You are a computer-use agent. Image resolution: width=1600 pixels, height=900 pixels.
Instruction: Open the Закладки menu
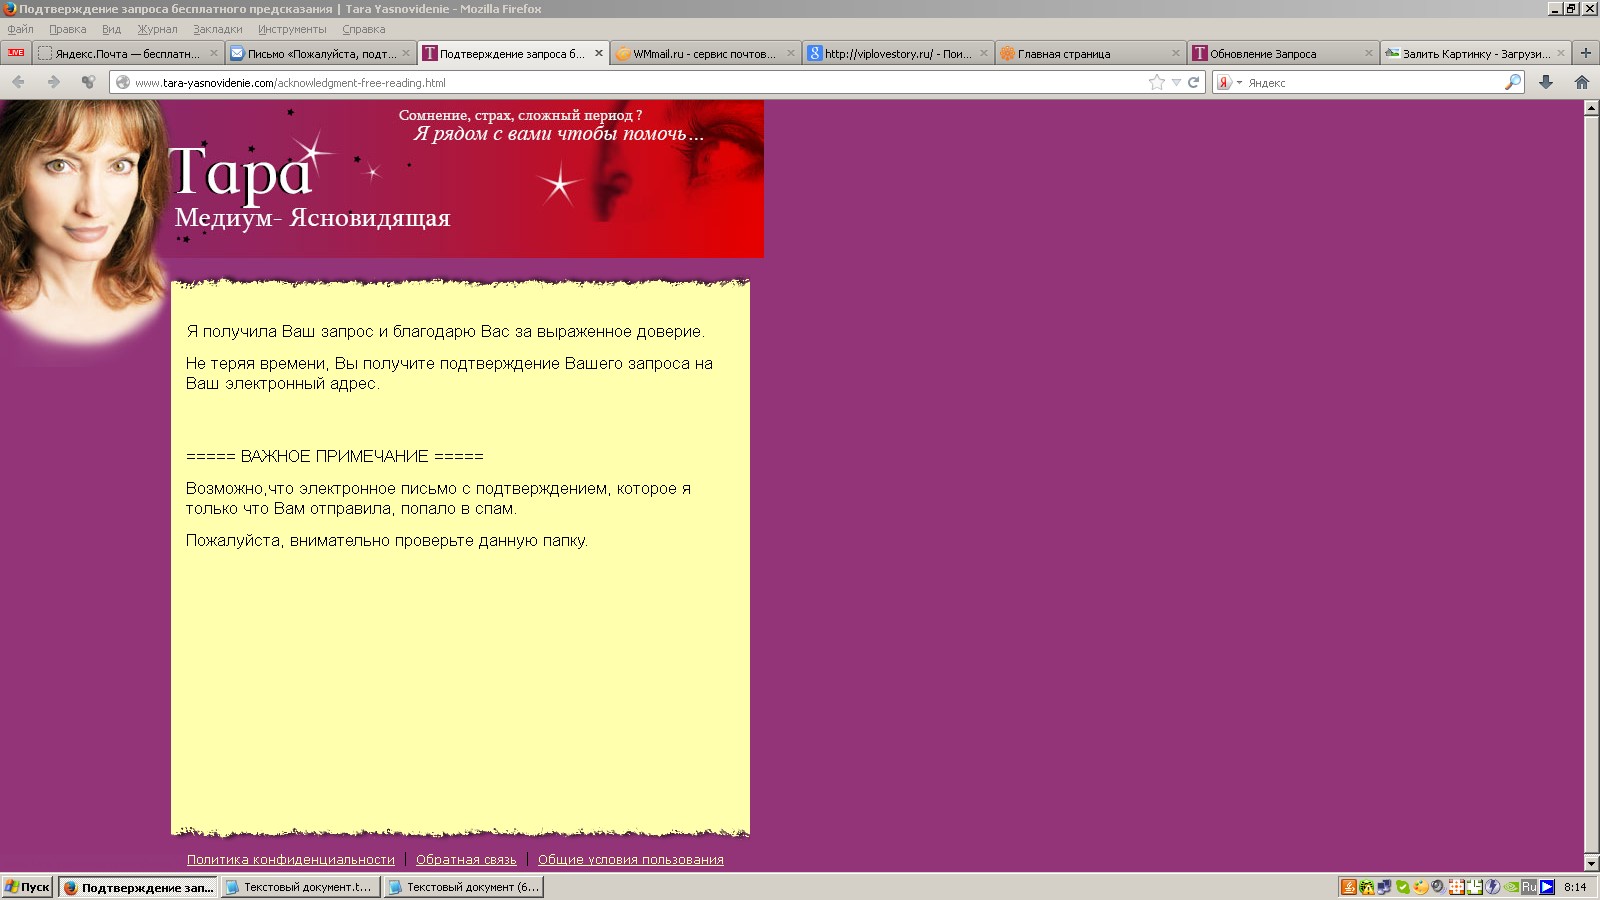217,29
